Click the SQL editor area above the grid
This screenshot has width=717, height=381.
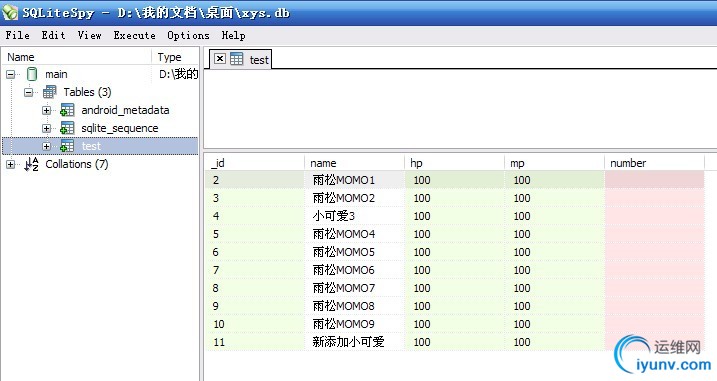pos(460,109)
